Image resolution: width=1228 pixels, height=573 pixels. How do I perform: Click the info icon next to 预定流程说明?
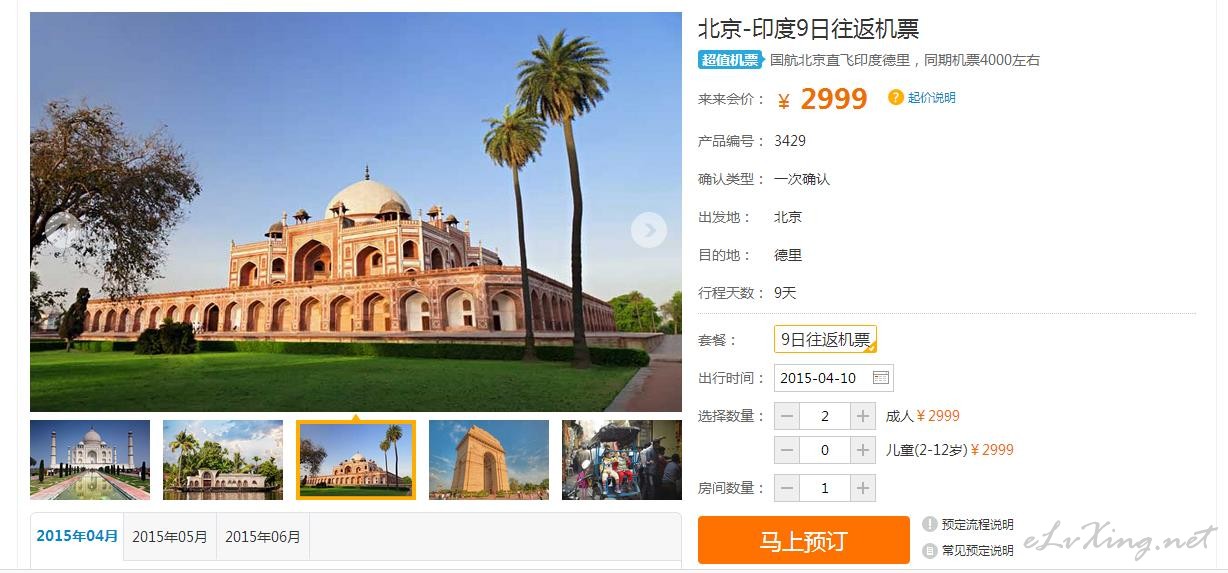pyautogui.click(x=930, y=524)
